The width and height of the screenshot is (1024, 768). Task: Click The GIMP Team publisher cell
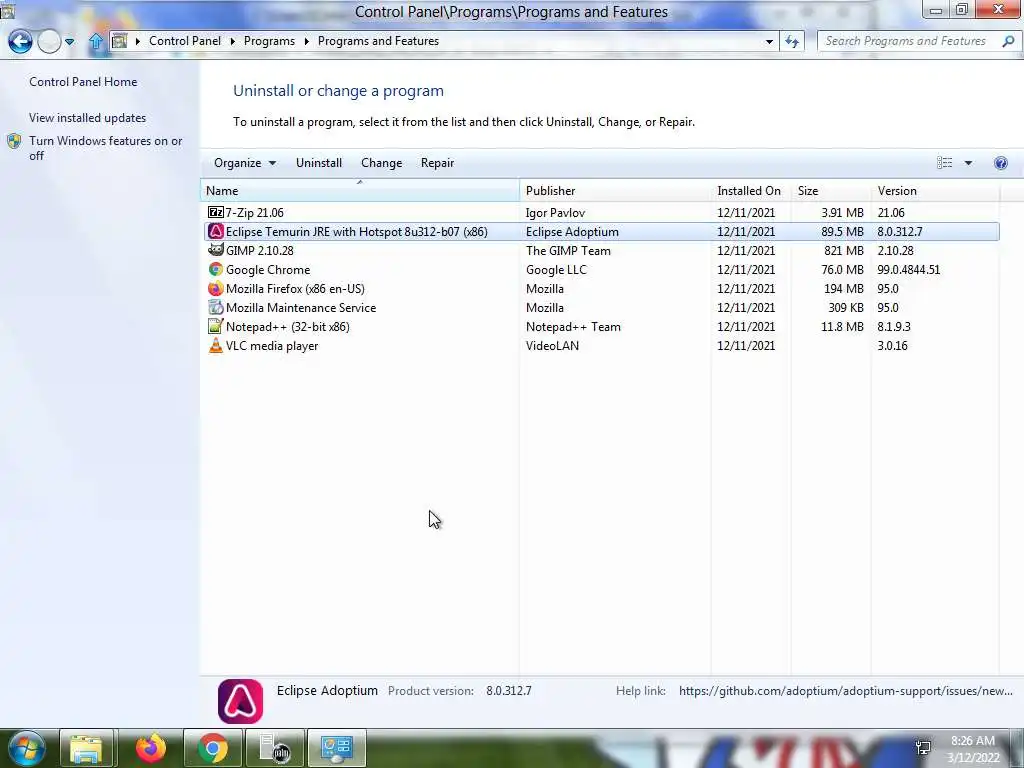568,250
